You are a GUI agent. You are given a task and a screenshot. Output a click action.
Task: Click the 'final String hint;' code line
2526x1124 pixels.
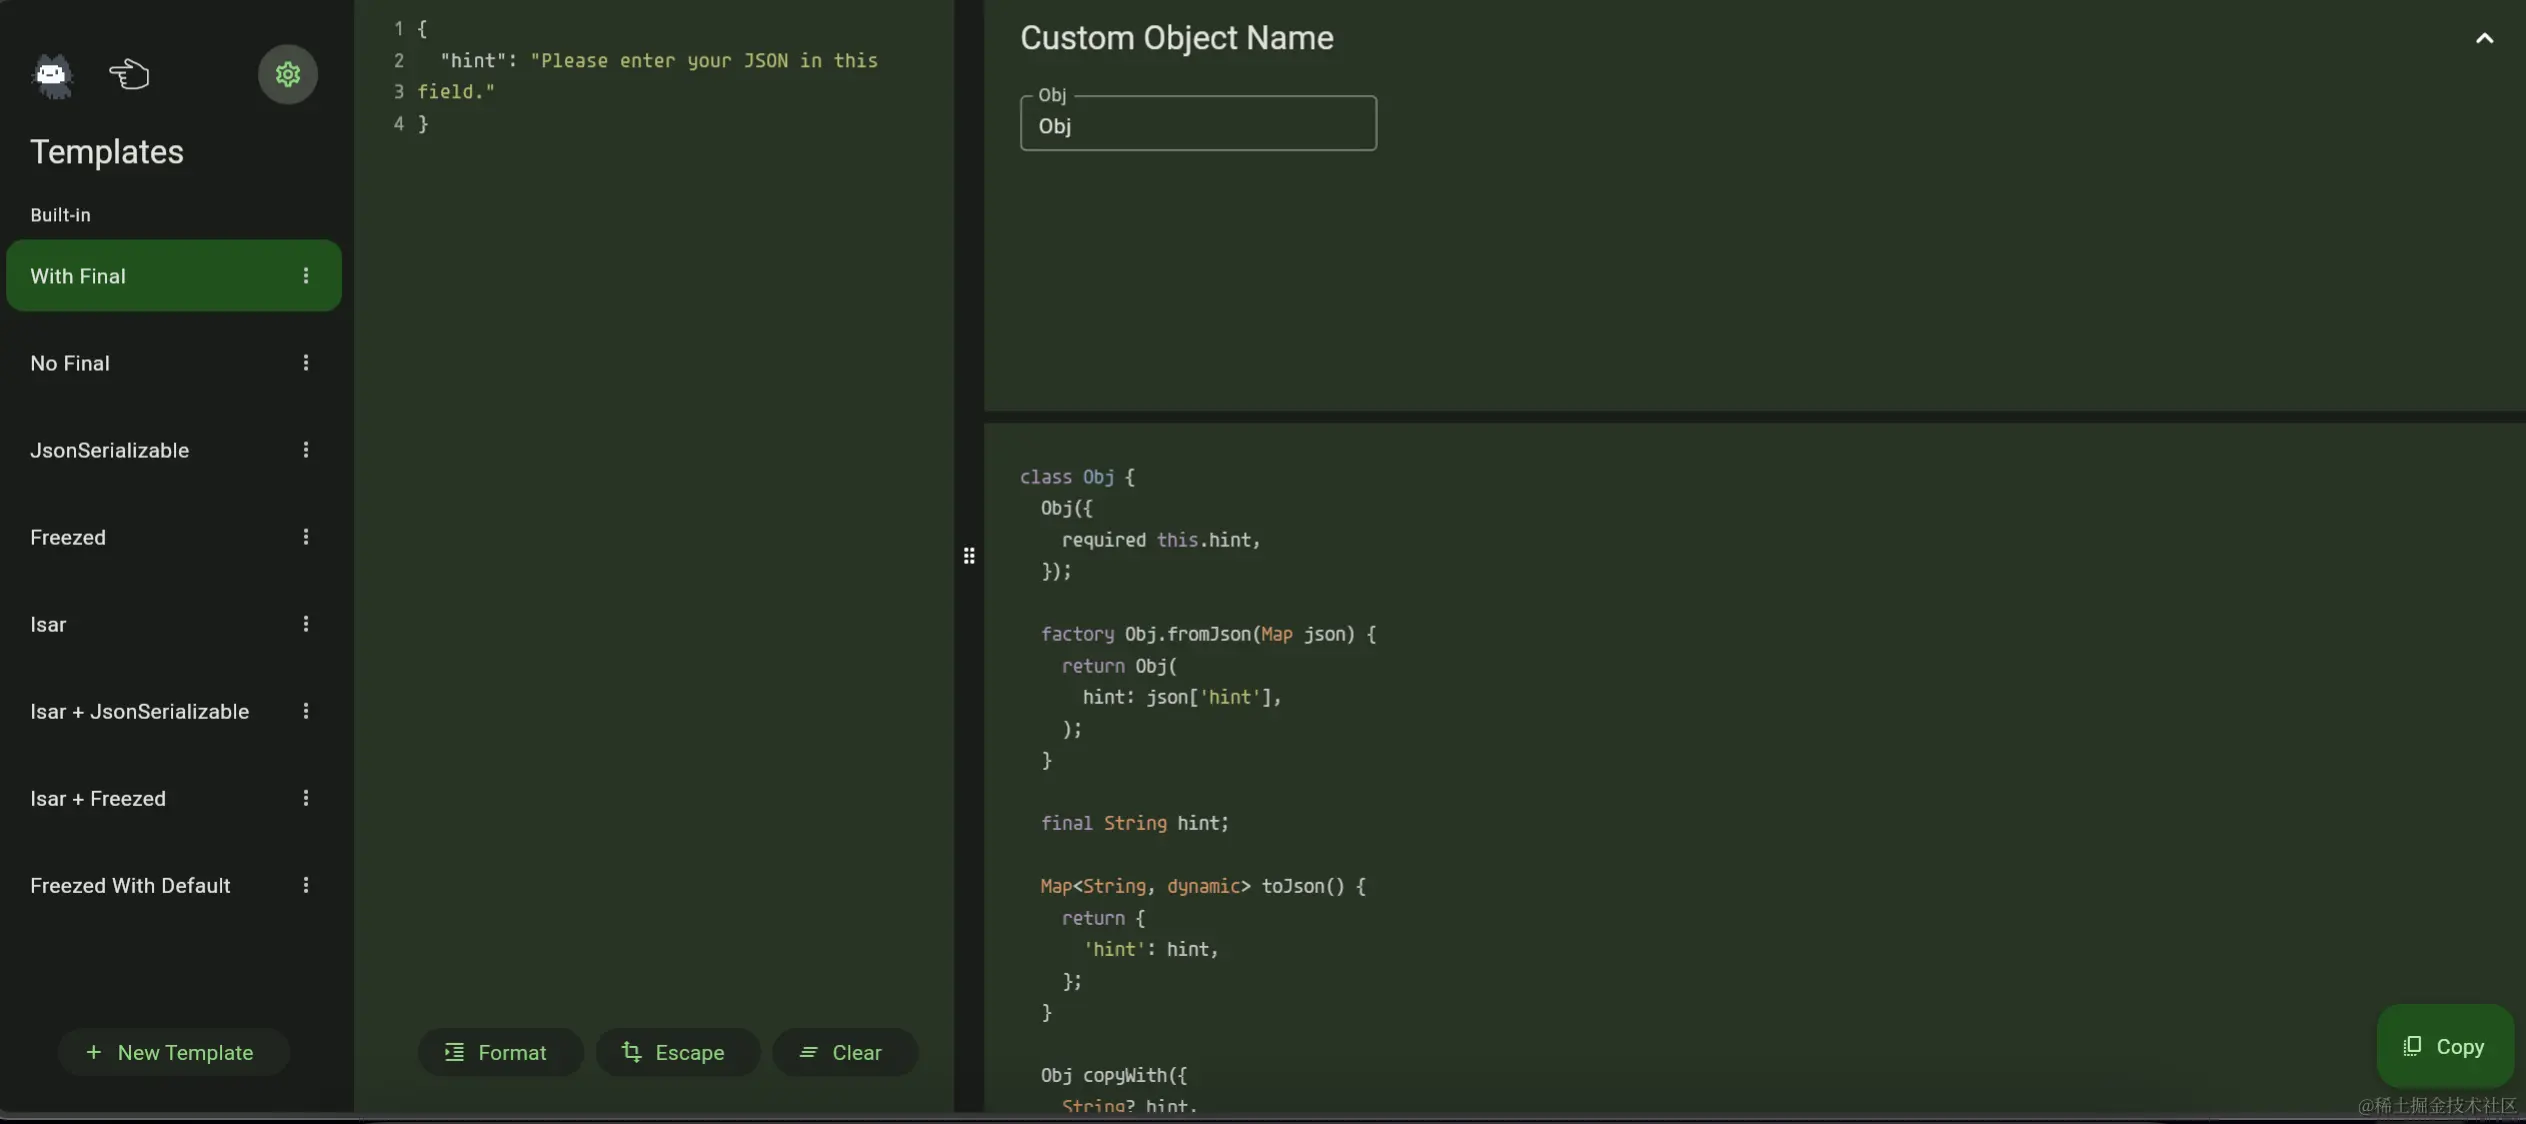(x=1134, y=823)
